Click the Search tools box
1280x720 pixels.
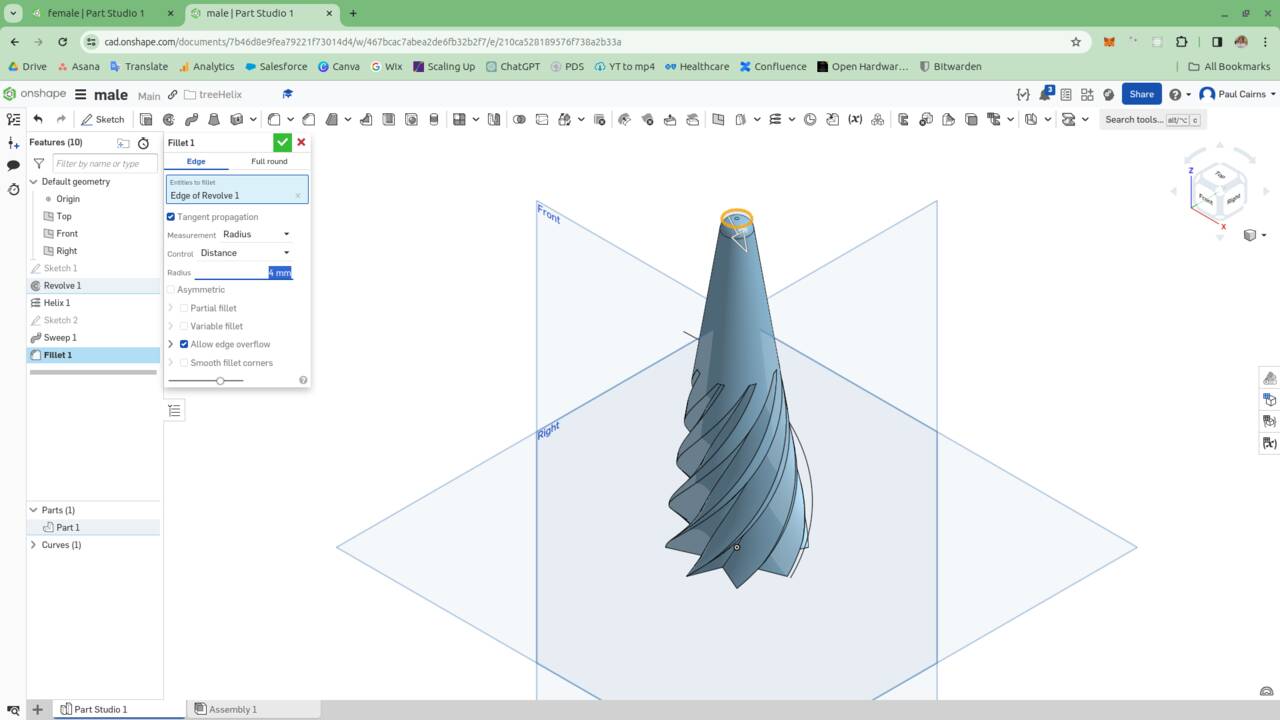pyautogui.click(x=1152, y=119)
